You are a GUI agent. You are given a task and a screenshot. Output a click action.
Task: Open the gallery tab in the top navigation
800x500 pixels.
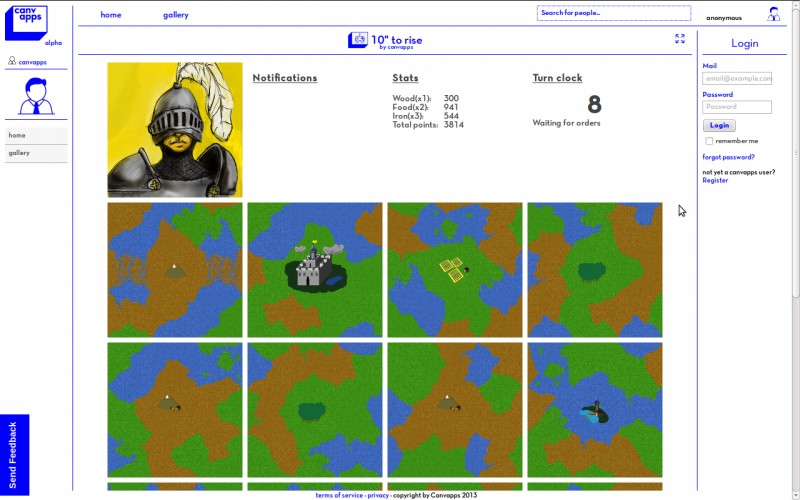[x=176, y=15]
